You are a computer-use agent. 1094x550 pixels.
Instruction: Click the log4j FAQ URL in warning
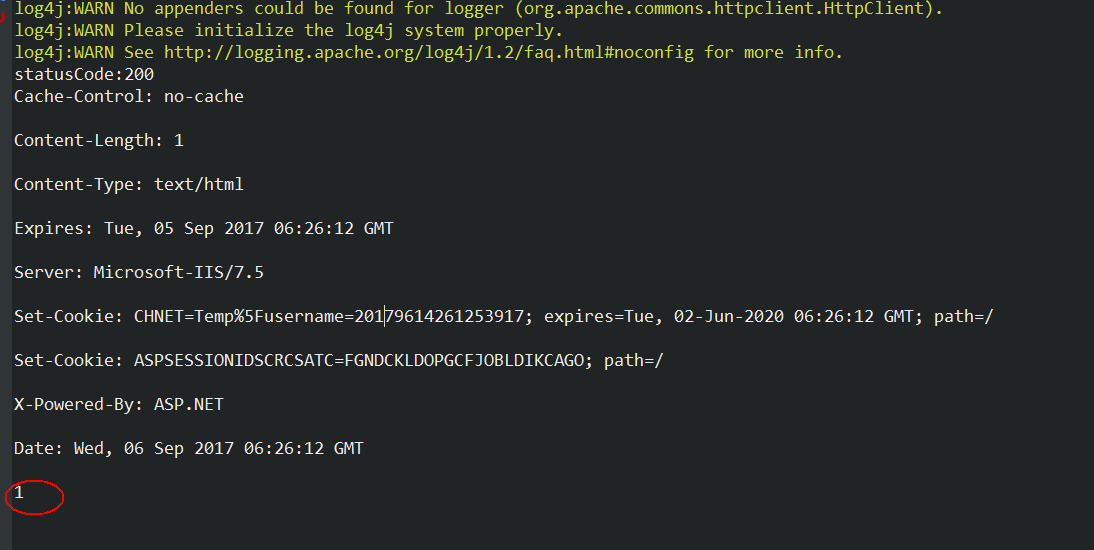tap(429, 52)
